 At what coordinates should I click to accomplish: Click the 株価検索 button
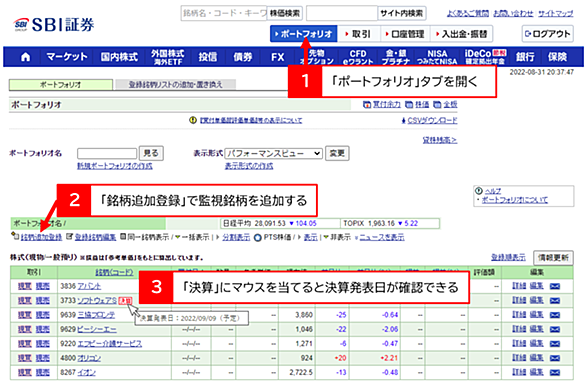tap(285, 13)
